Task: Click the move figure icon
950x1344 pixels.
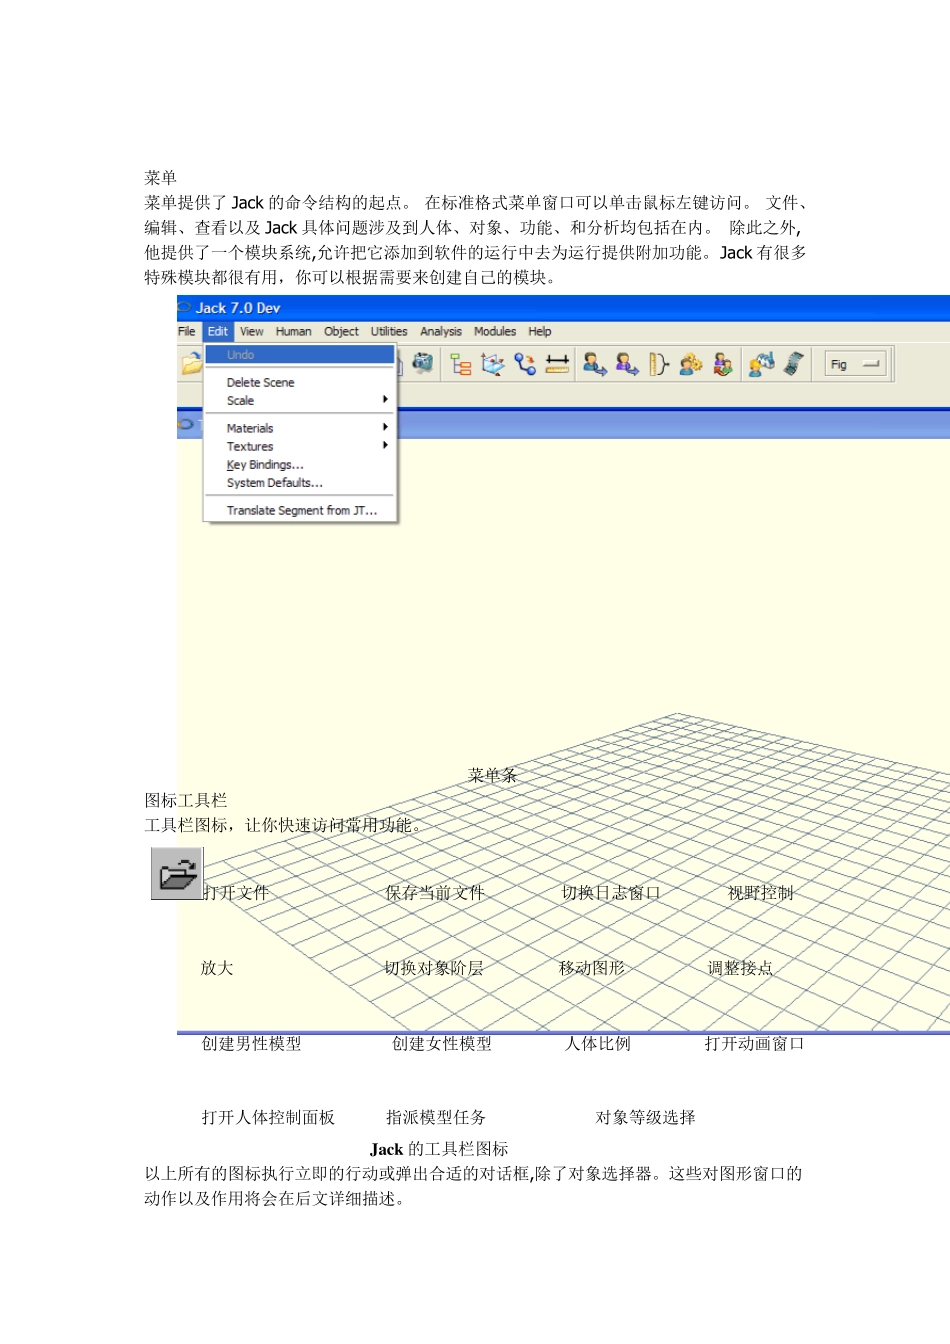Action: [x=493, y=365]
